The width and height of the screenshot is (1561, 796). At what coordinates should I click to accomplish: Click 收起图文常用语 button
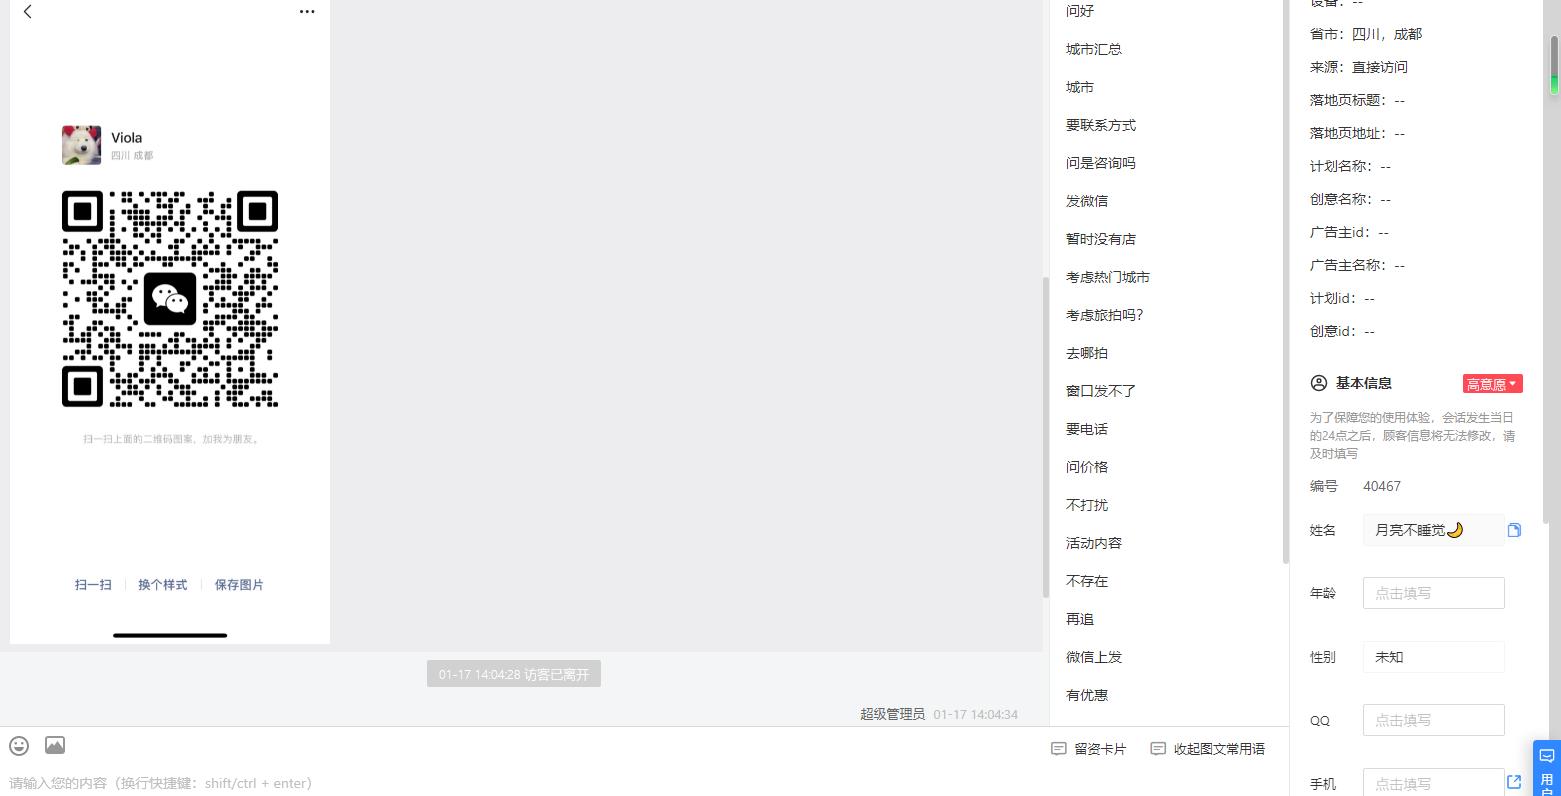(x=1208, y=749)
